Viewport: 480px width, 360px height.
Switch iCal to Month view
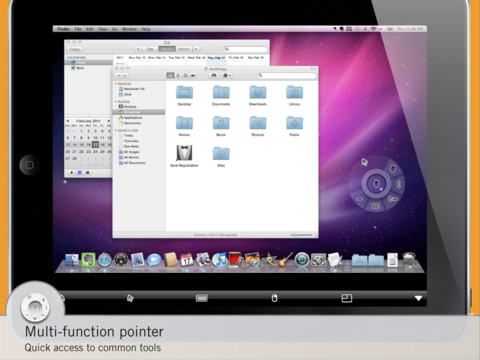tap(184, 49)
